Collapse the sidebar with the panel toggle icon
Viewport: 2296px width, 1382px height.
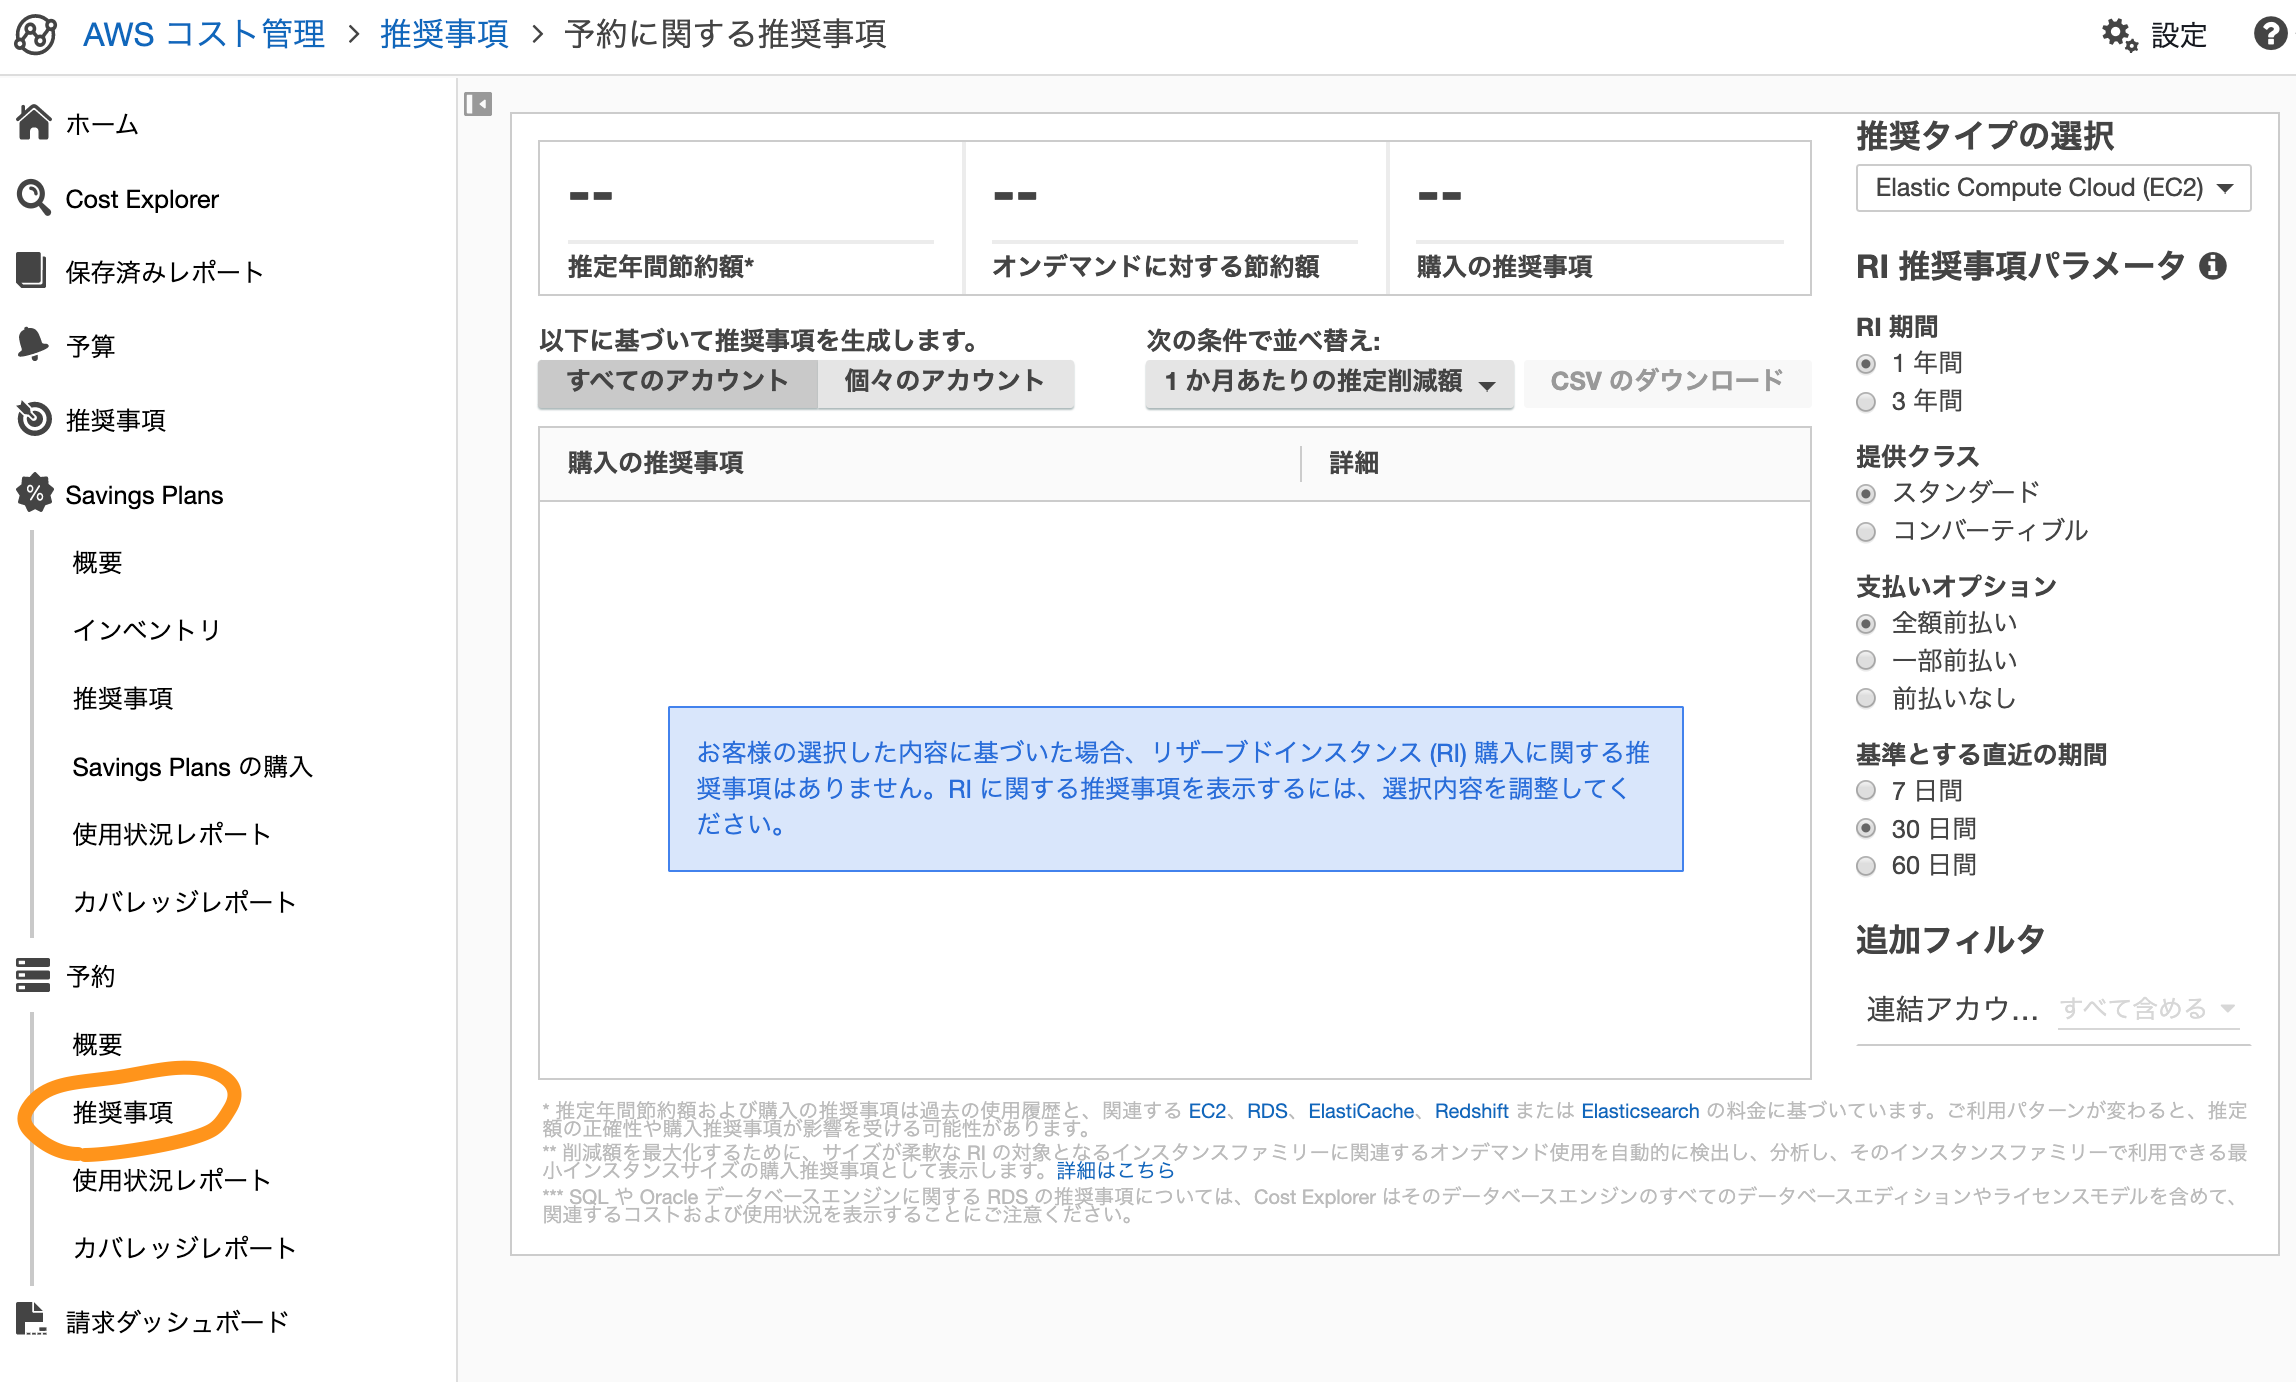point(478,104)
